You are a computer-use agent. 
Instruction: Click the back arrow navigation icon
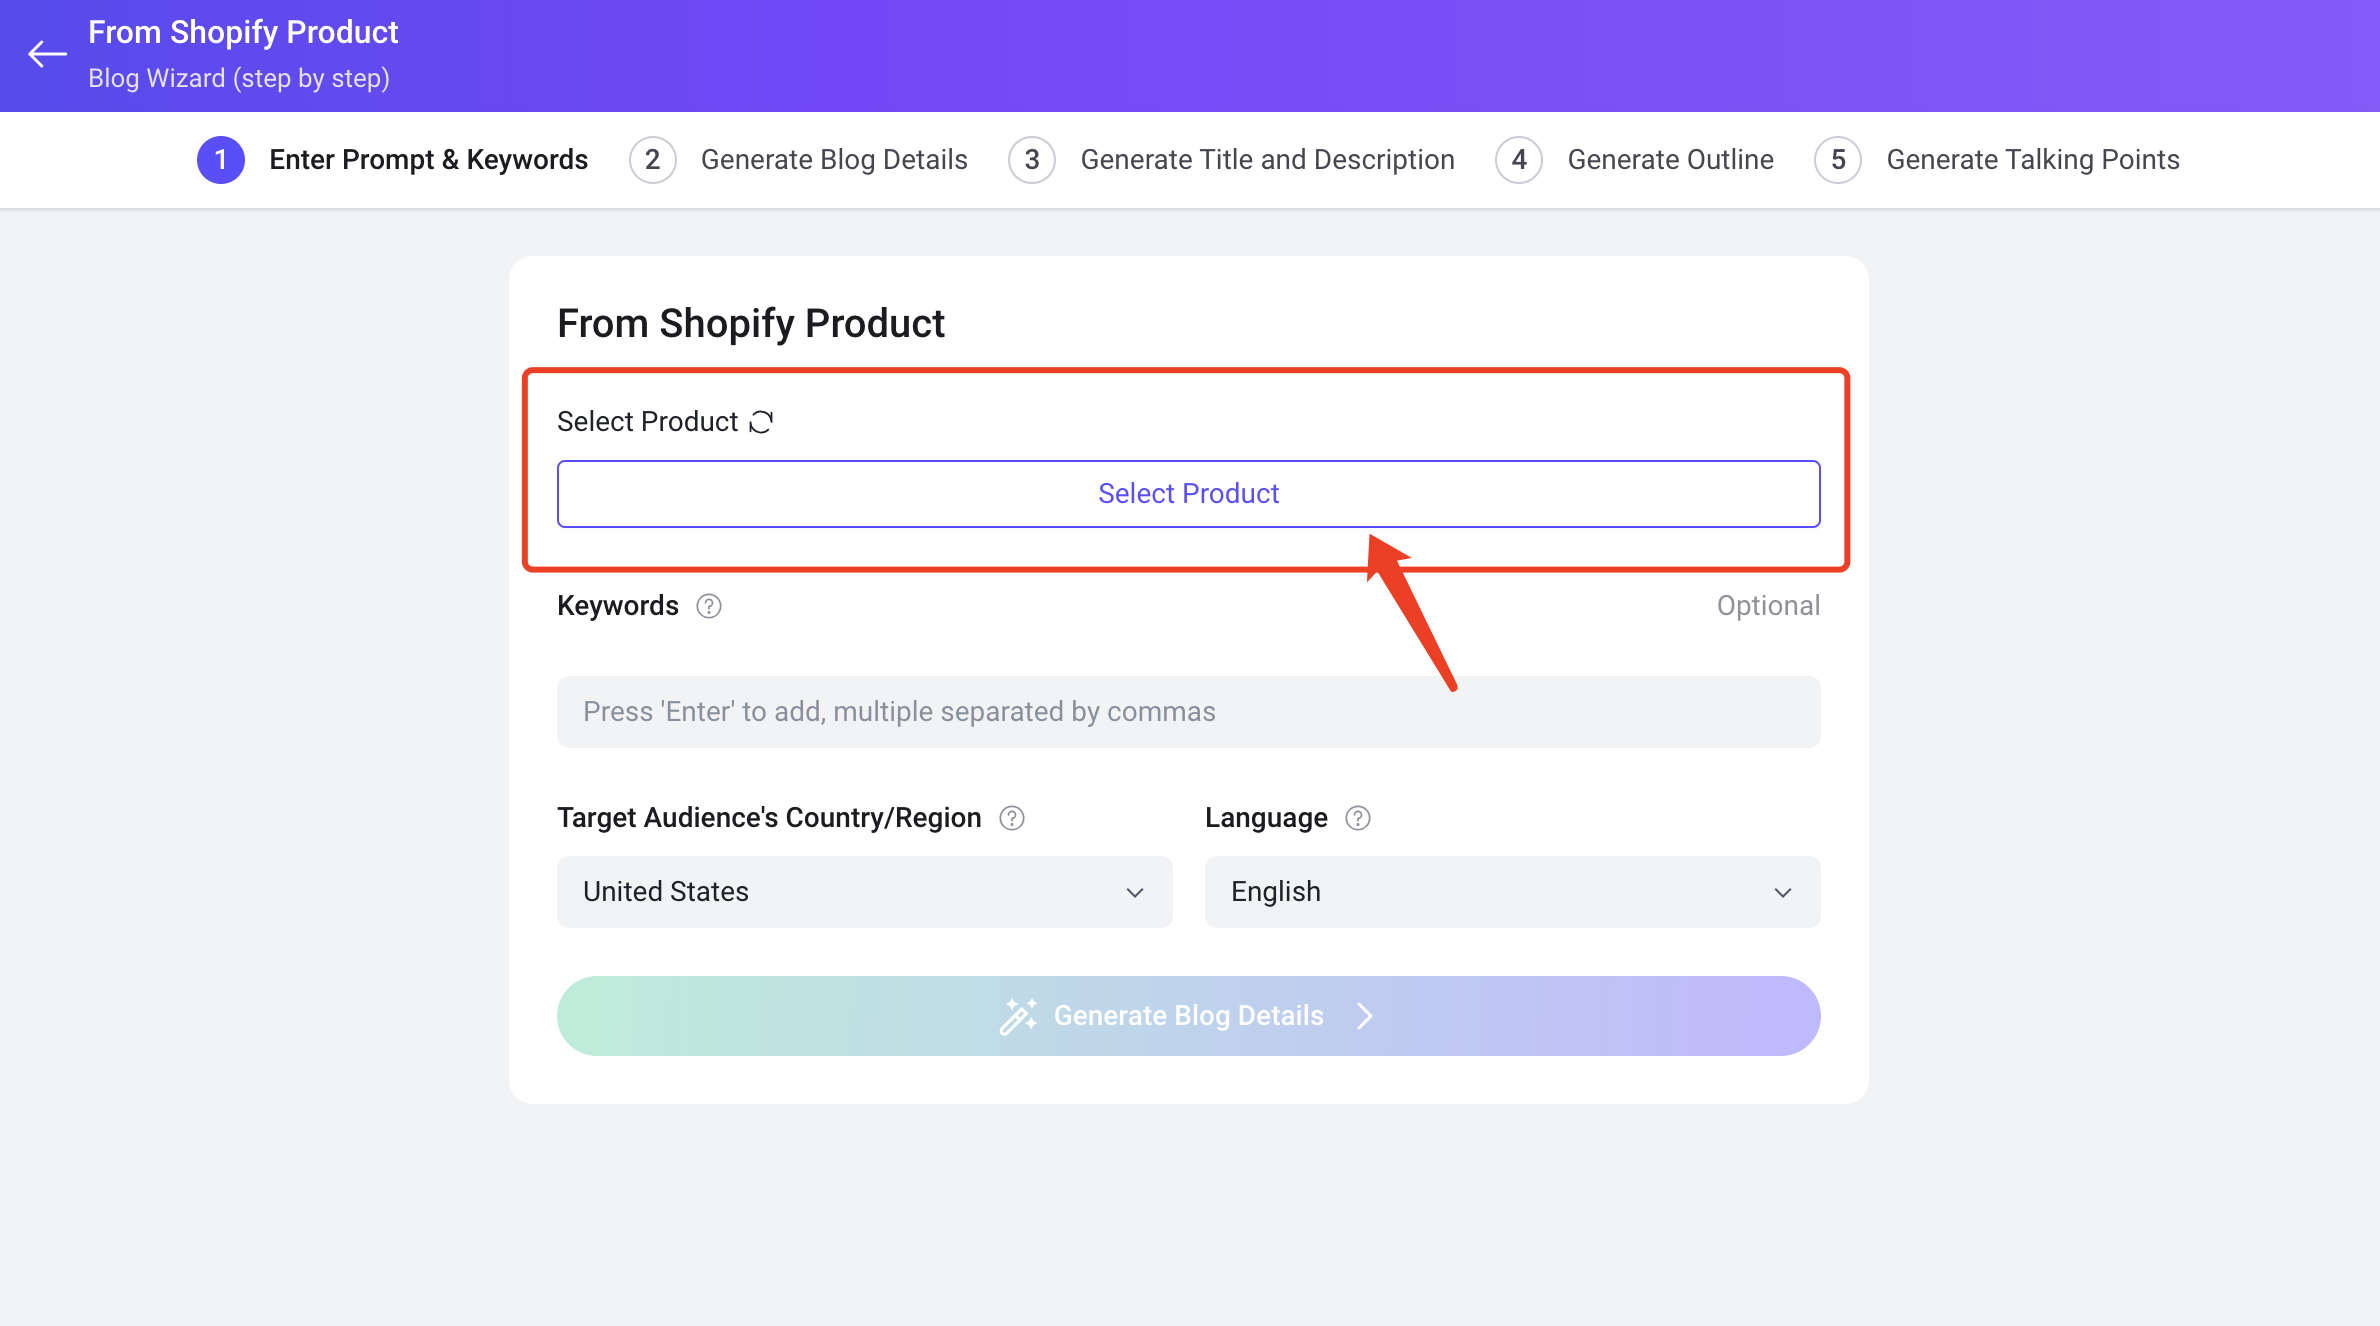coord(44,51)
